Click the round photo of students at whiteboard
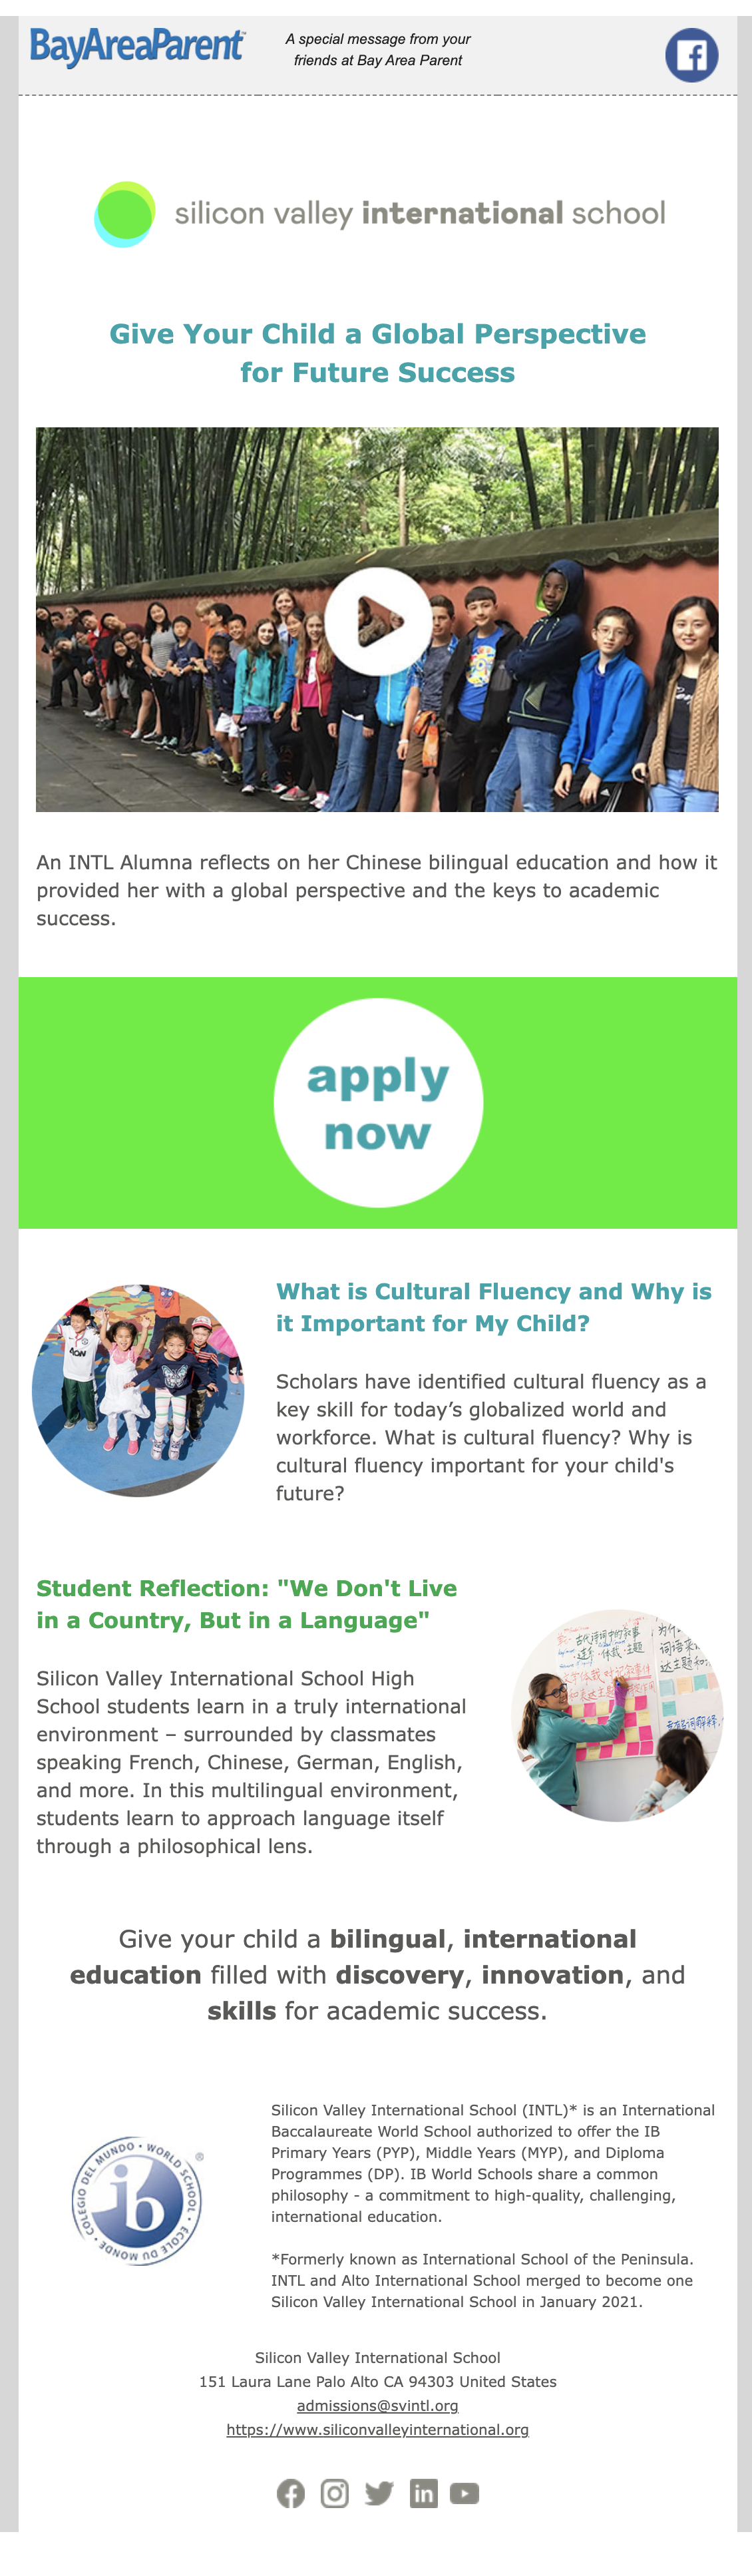This screenshot has height=2576, width=752. pos(617,1715)
